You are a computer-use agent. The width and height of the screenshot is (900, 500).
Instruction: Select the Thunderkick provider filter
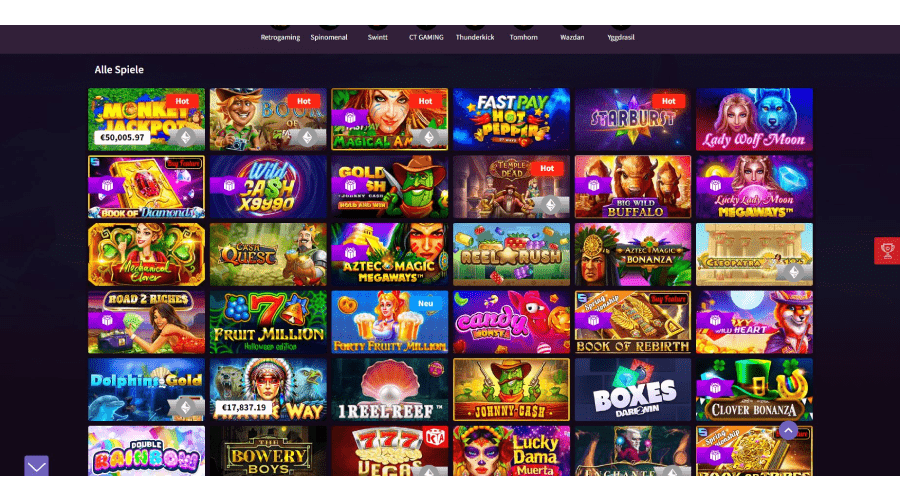coord(475,37)
